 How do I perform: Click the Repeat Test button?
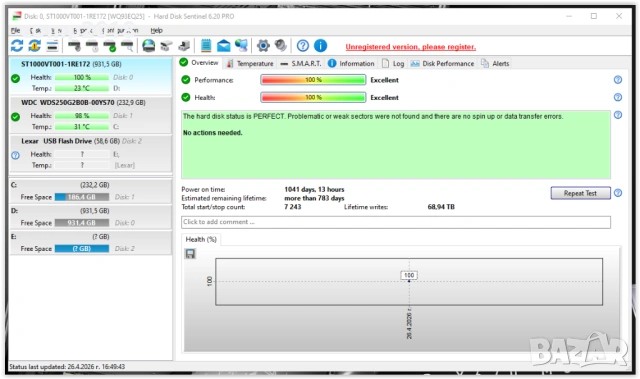(x=580, y=193)
